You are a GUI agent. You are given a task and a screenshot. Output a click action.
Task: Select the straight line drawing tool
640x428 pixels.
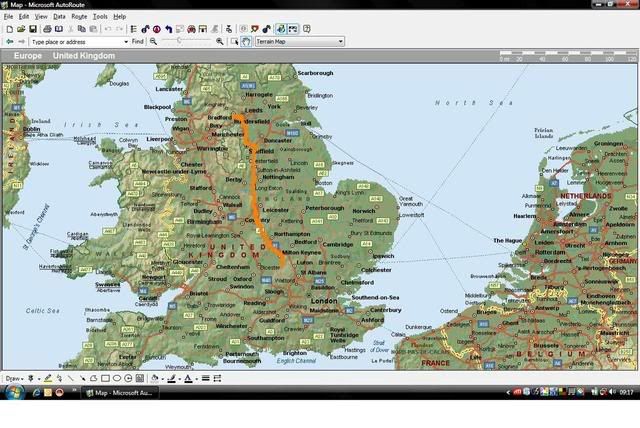point(71,378)
